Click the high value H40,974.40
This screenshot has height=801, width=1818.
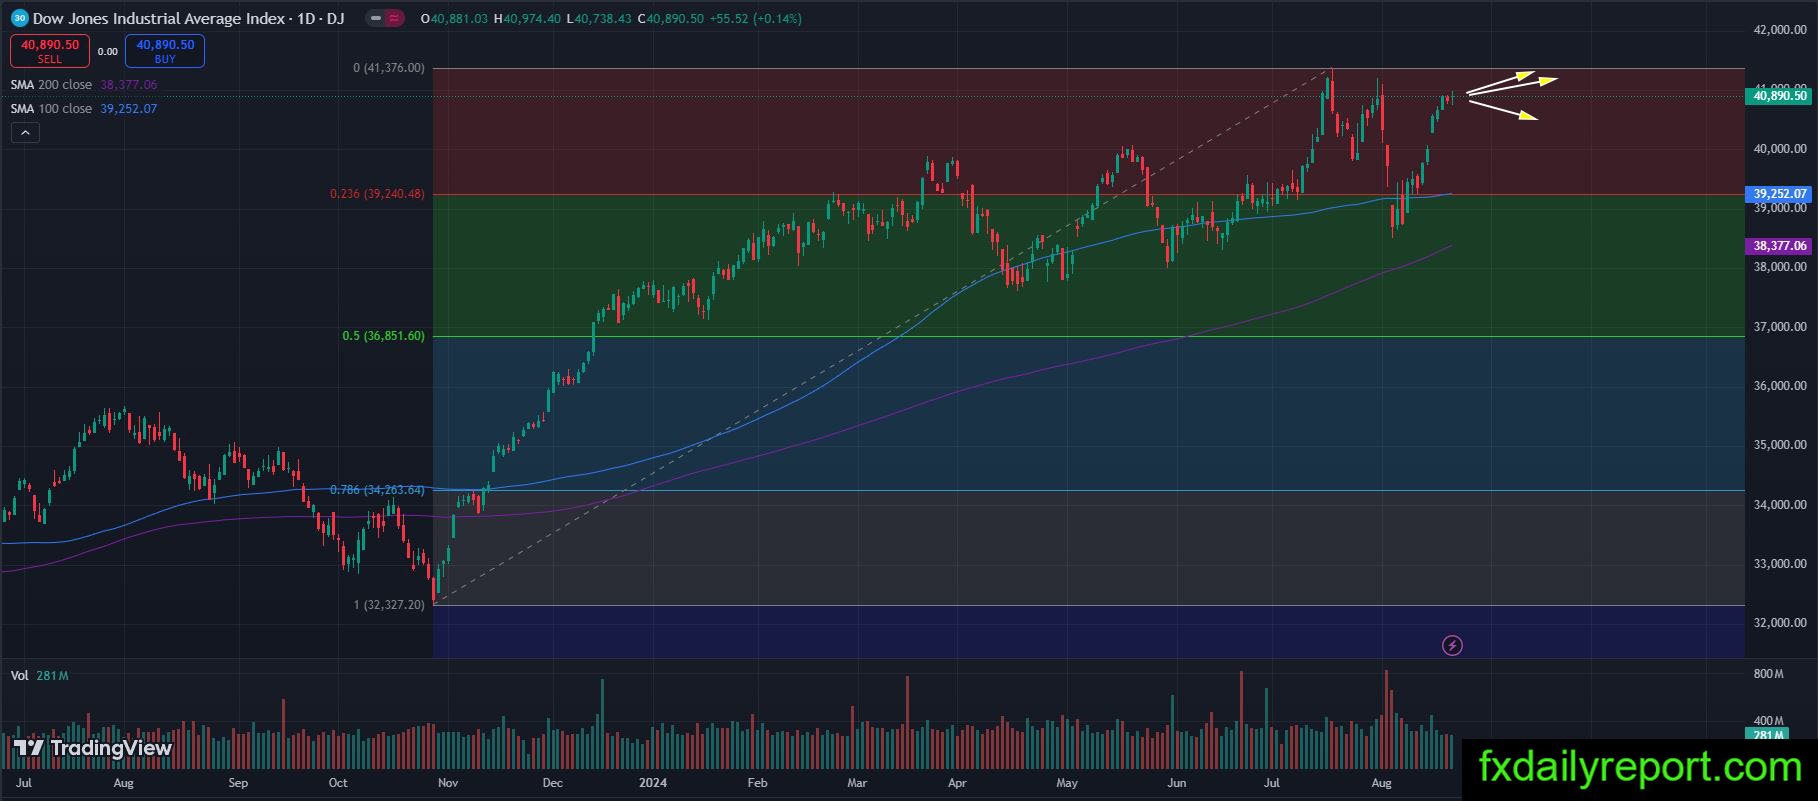click(526, 18)
